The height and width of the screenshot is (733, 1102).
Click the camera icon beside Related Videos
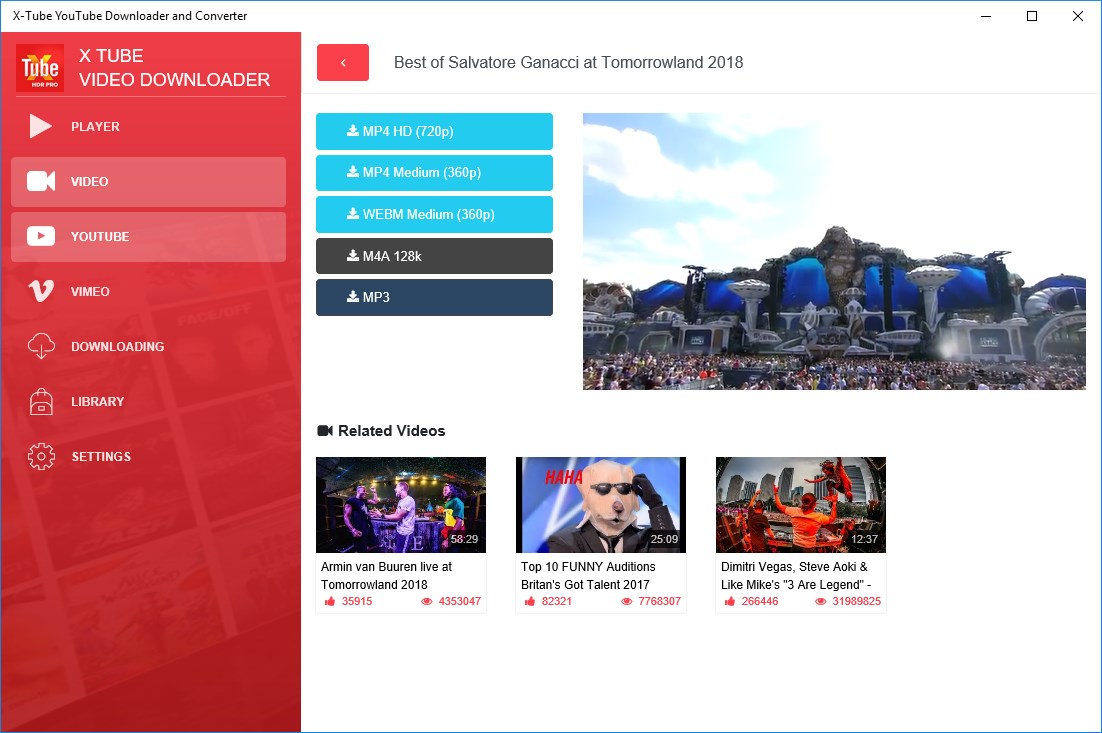click(325, 431)
